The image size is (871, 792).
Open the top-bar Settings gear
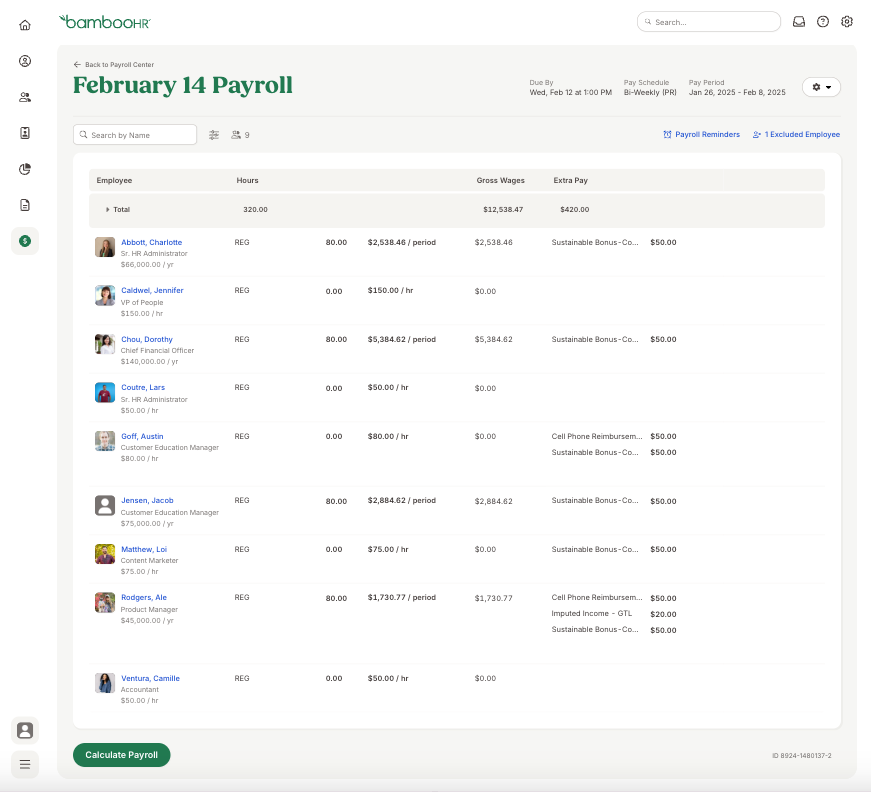click(x=847, y=21)
